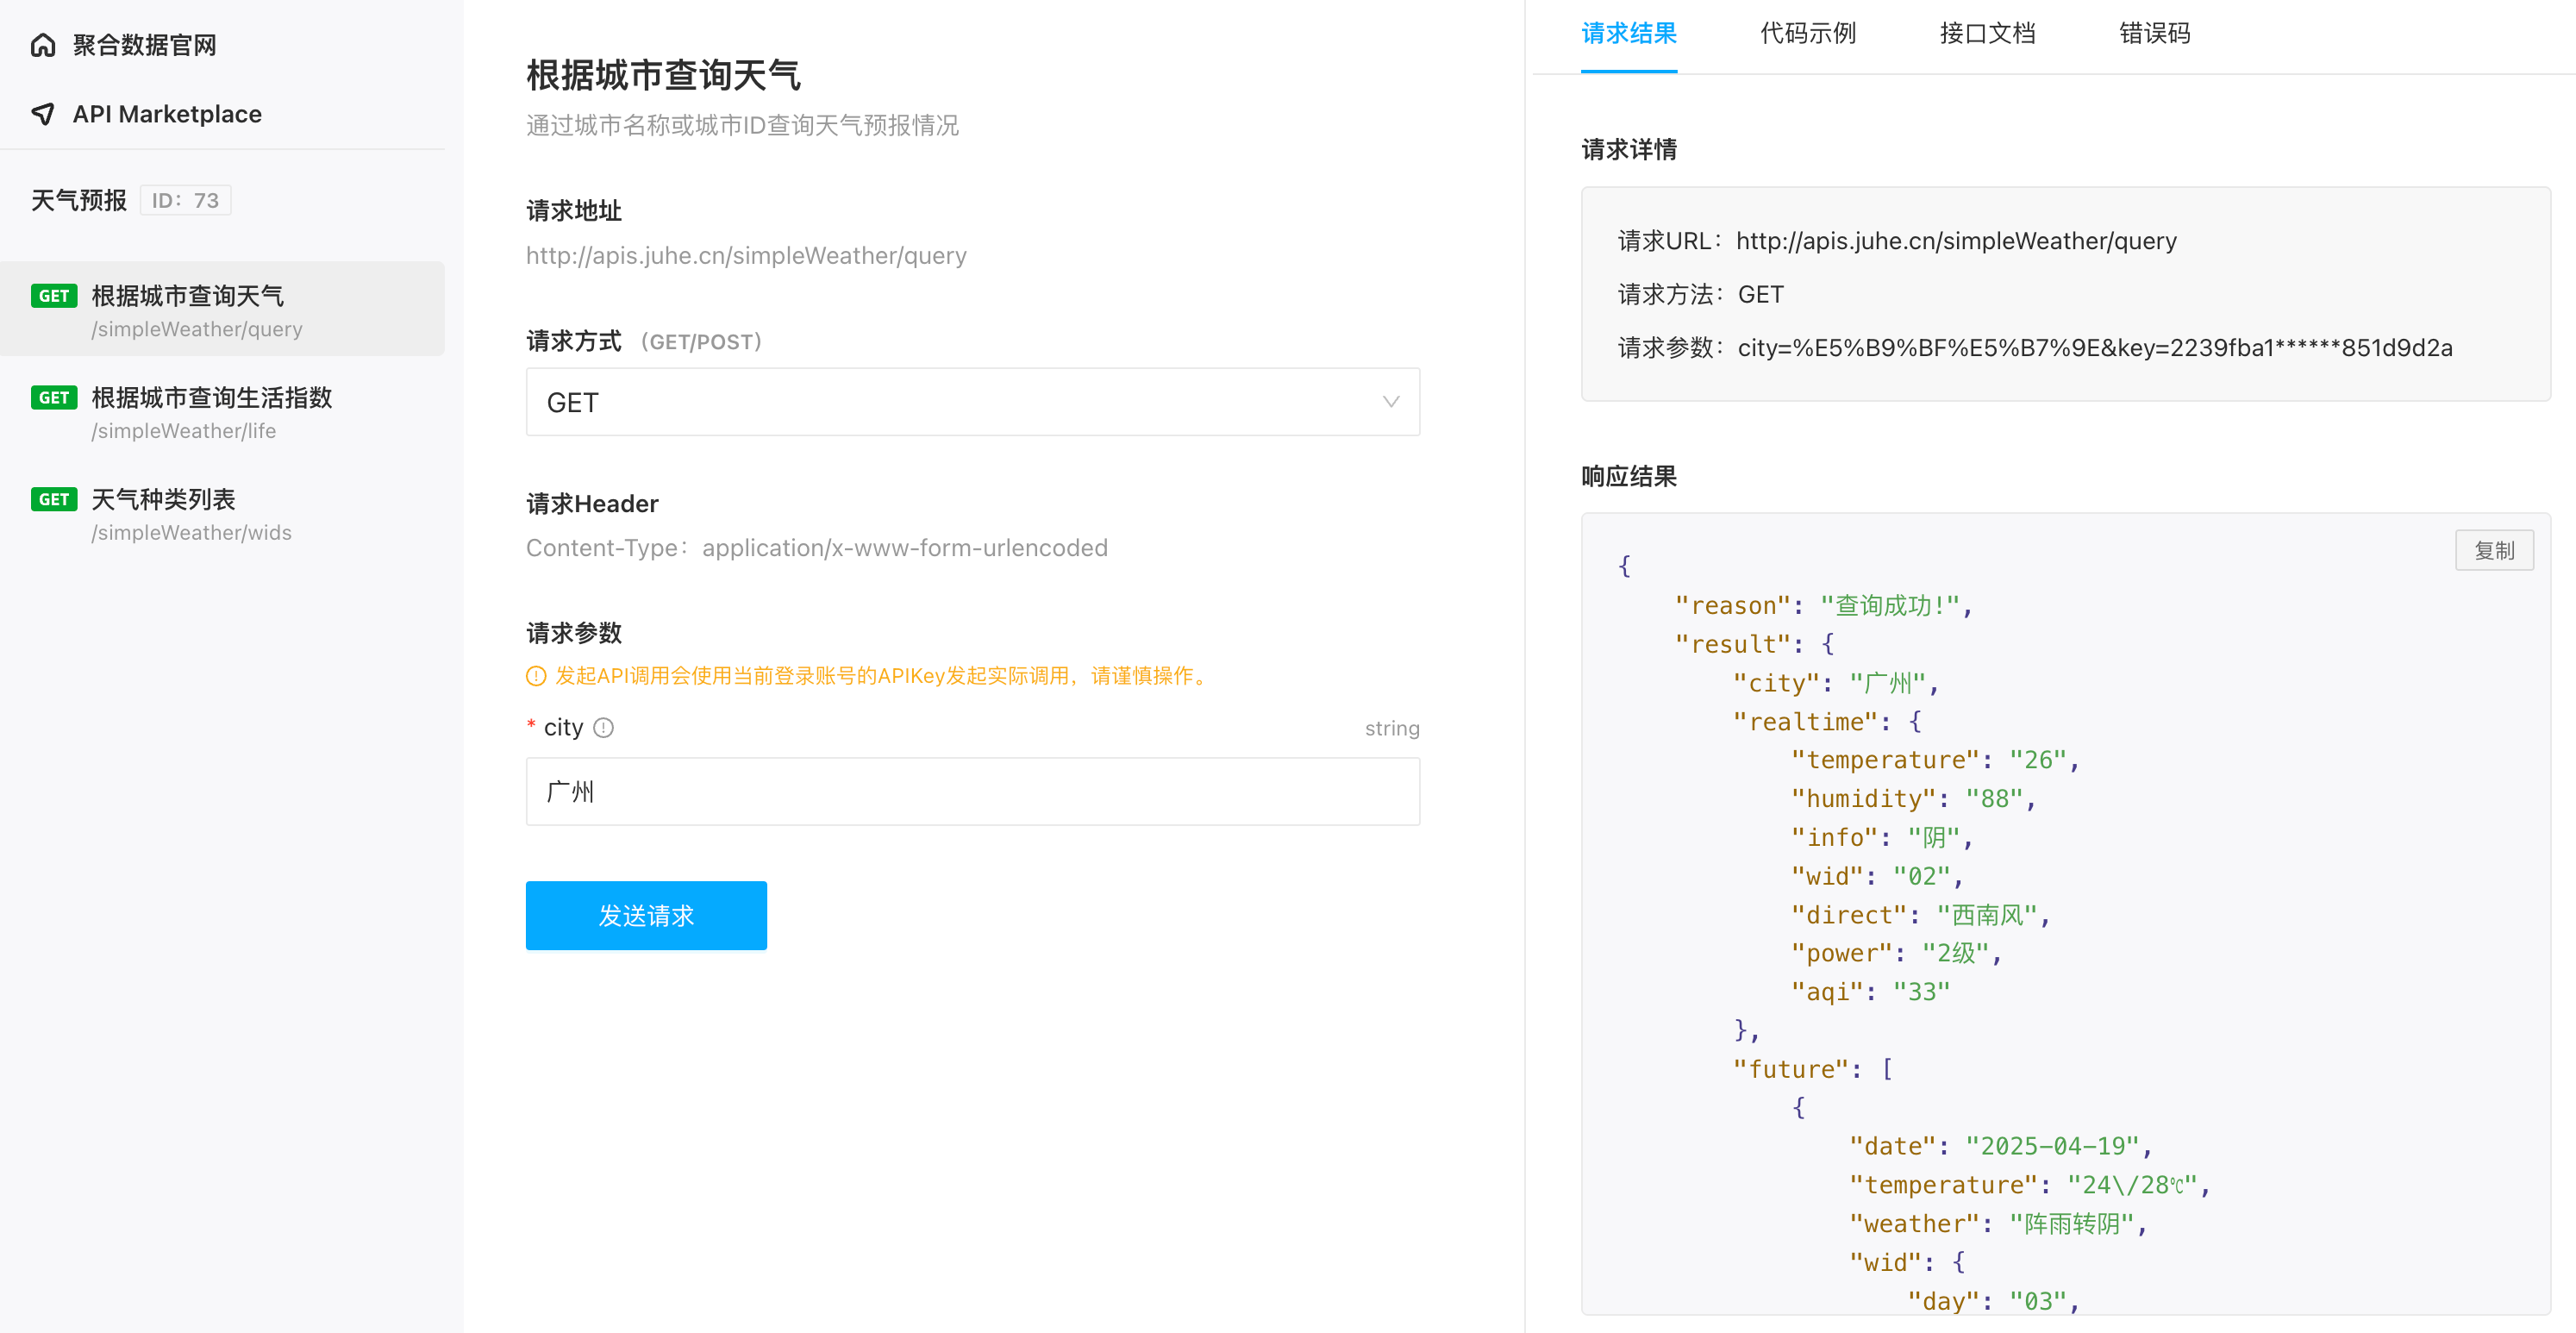
Task: Click the chevron arrow in method selector
Action: (1390, 402)
